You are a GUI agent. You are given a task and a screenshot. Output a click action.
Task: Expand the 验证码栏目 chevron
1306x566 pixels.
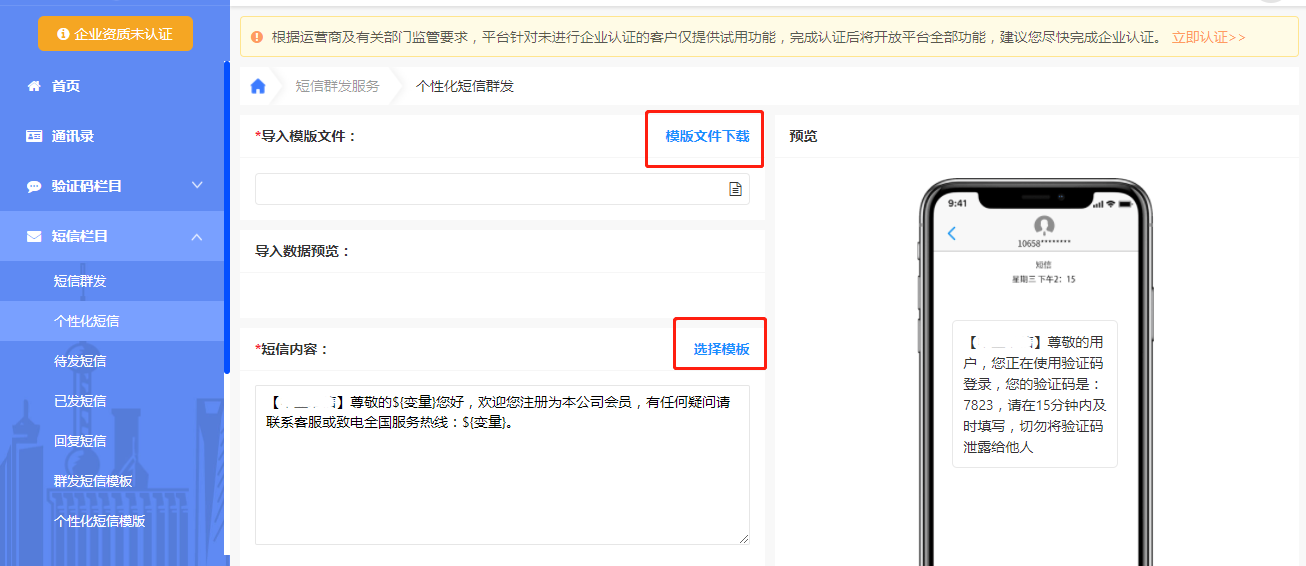tap(197, 186)
